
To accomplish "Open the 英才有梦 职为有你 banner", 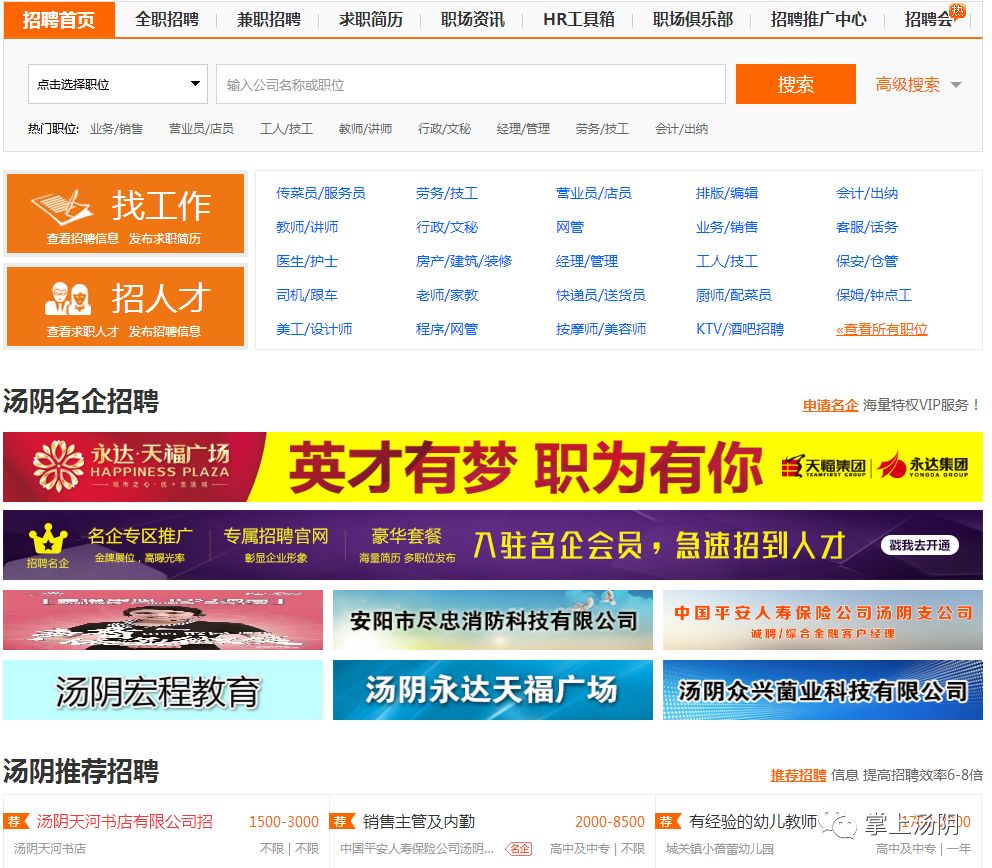I will tap(493, 467).
